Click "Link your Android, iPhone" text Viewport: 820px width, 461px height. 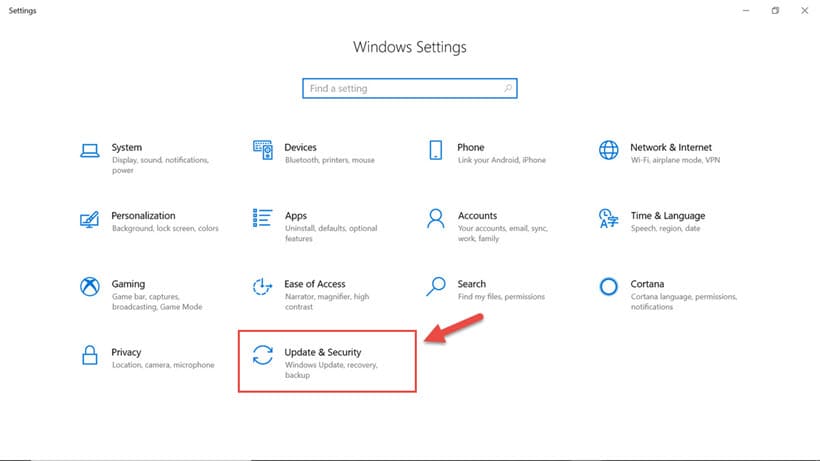click(502, 160)
